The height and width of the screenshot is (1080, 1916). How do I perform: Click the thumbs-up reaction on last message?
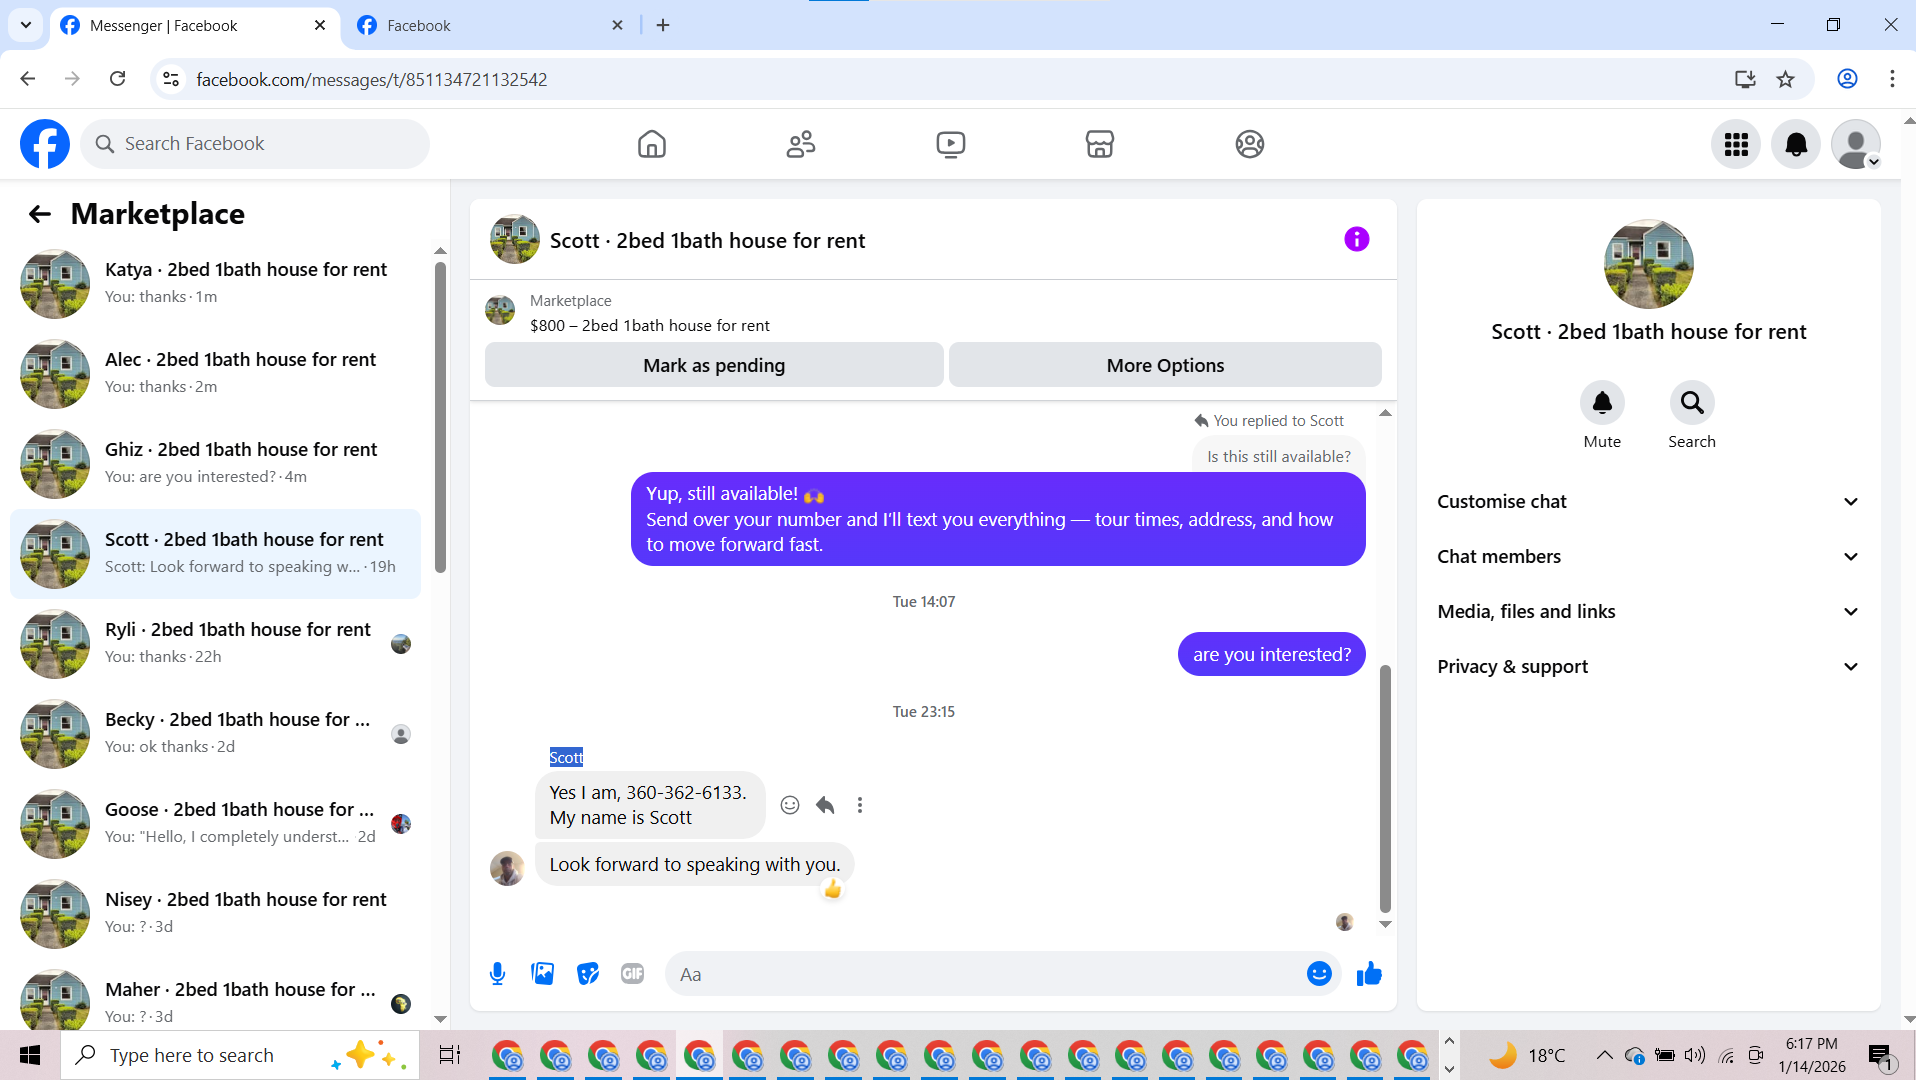point(833,889)
